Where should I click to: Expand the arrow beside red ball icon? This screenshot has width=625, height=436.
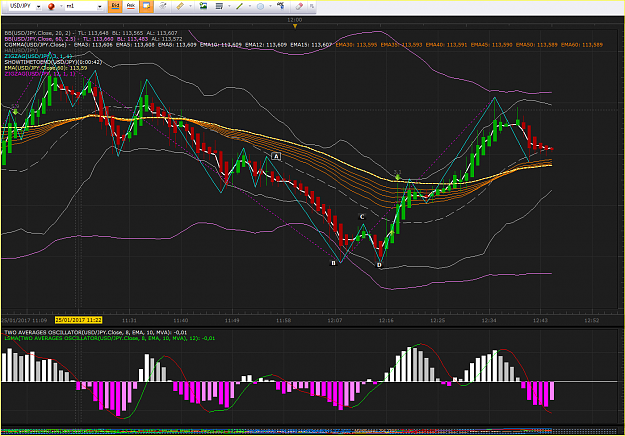tap(61, 6)
